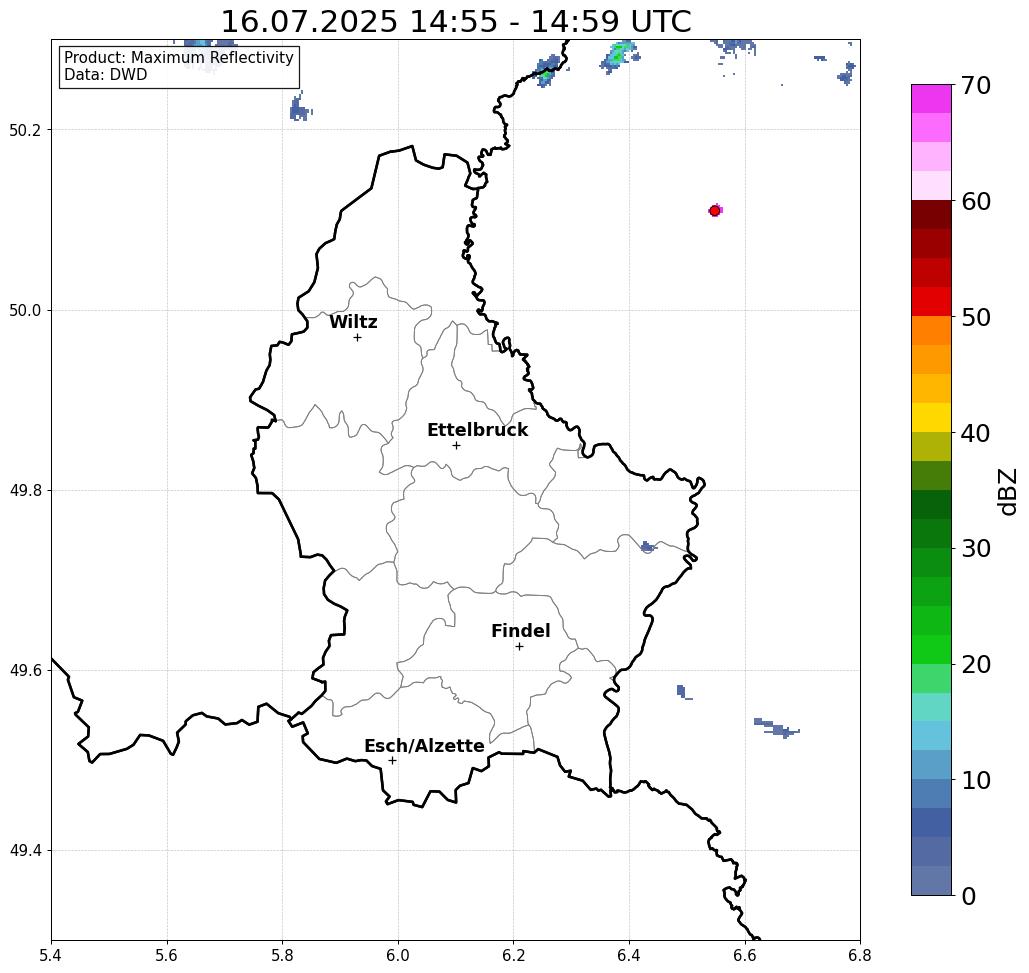Click the Findel cross marker
This screenshot has width=1029, height=973.
pyautogui.click(x=519, y=647)
